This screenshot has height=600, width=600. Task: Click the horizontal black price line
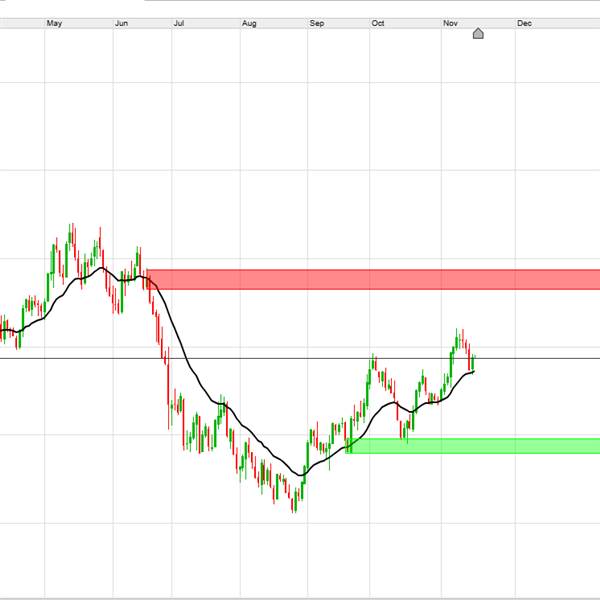(x=300, y=359)
